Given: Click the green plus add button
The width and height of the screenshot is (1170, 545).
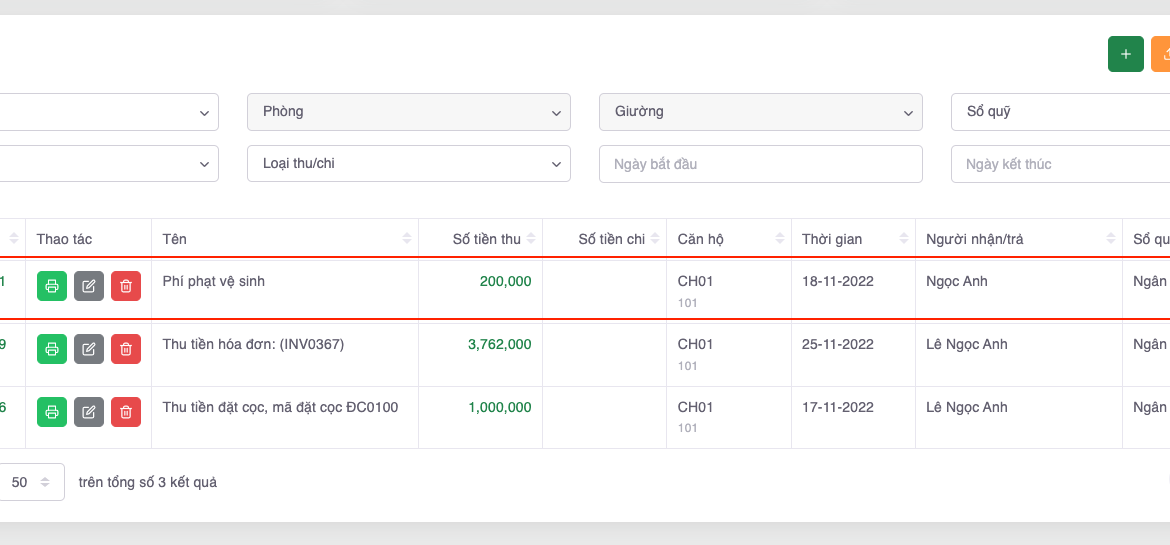Looking at the screenshot, I should [1125, 54].
